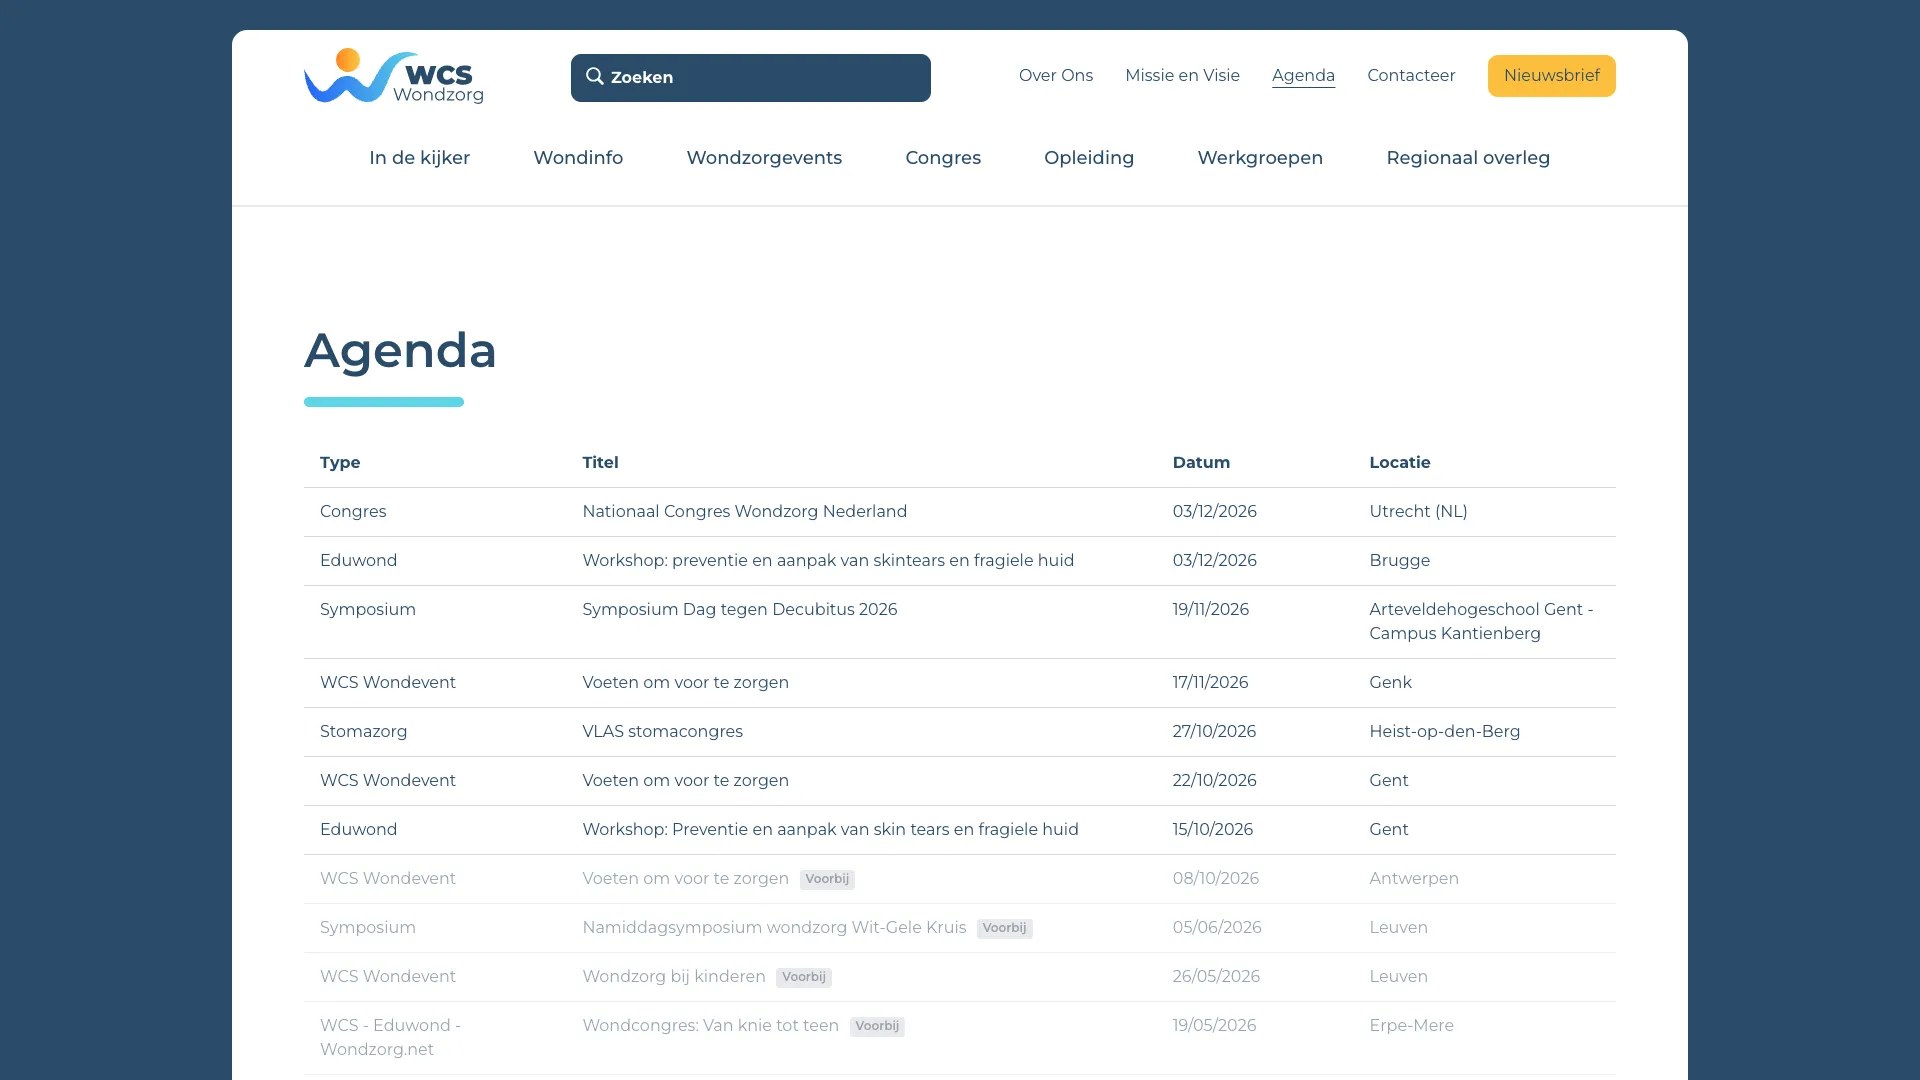This screenshot has width=1920, height=1080.
Task: Click the Arteveldehogeschool Gent location cell
Action: pos(1481,622)
